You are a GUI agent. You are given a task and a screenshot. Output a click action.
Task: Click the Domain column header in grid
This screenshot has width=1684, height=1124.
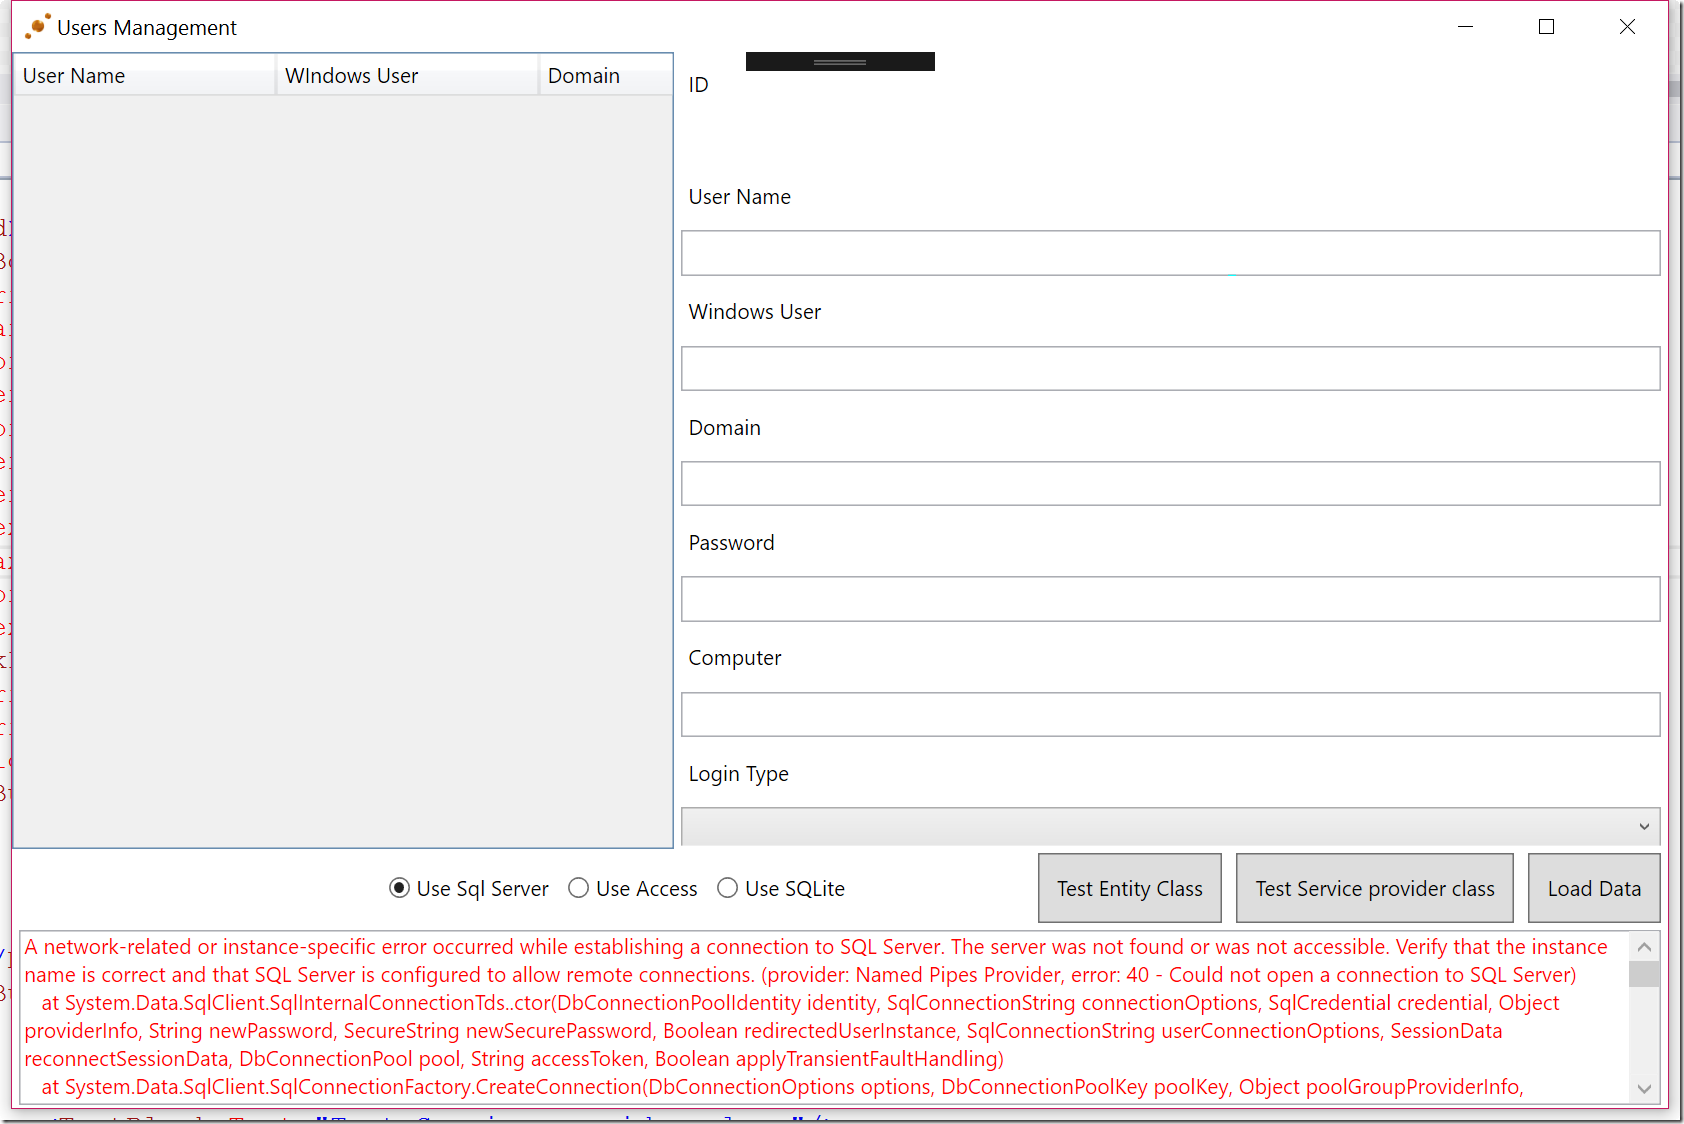[x=604, y=76]
